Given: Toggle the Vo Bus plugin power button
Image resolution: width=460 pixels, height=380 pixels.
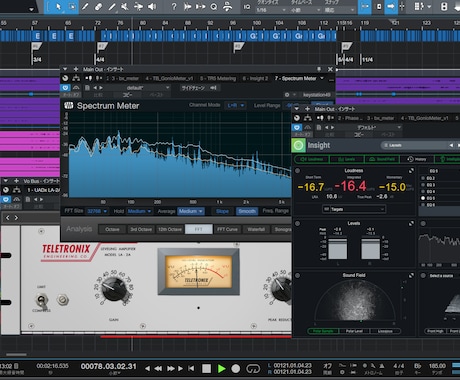Looking at the screenshot, I should 6,199.
